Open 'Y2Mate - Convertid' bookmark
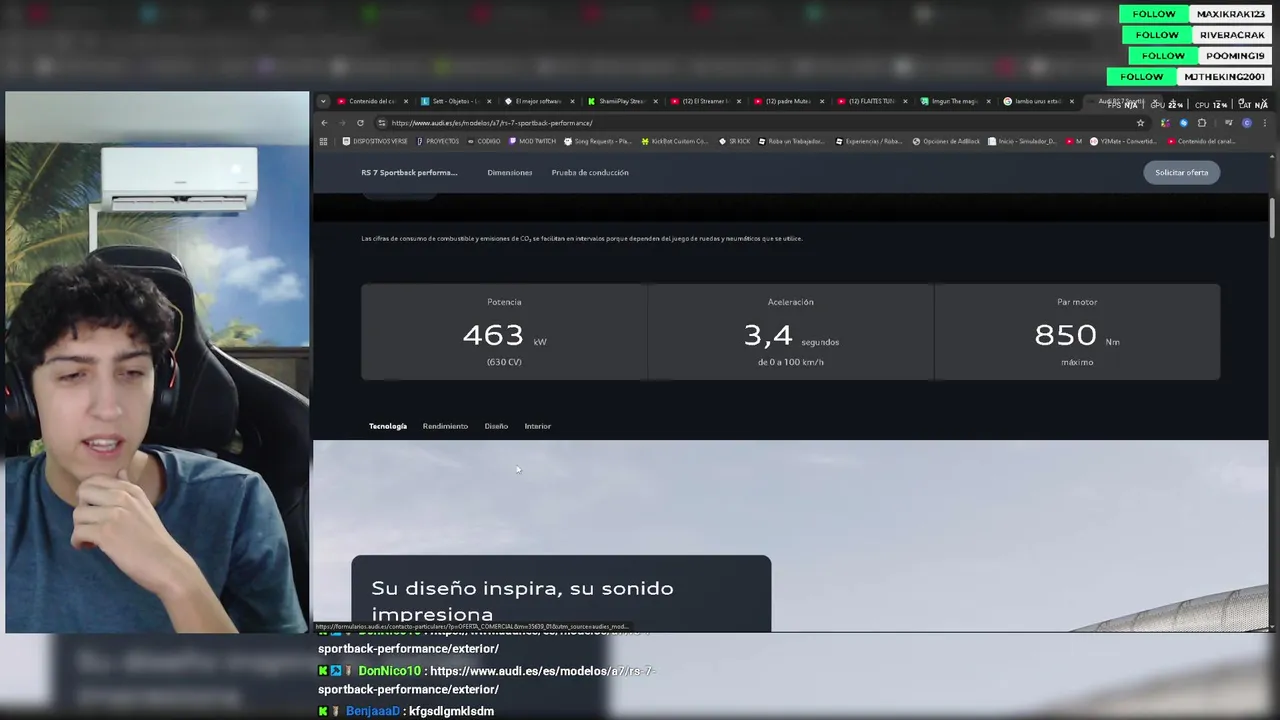 1124,141
